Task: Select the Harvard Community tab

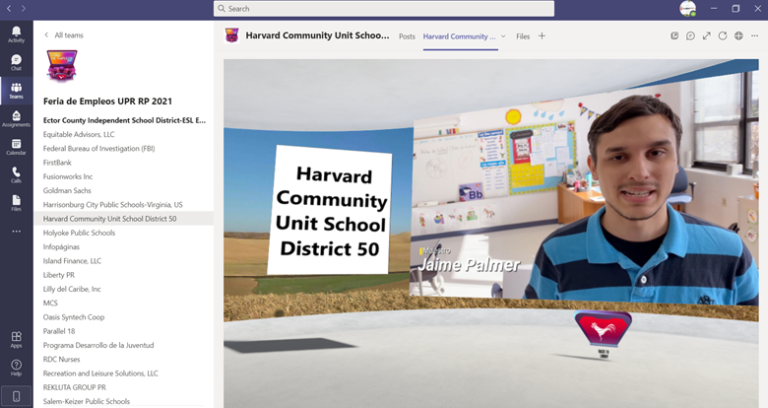Action: [459, 36]
